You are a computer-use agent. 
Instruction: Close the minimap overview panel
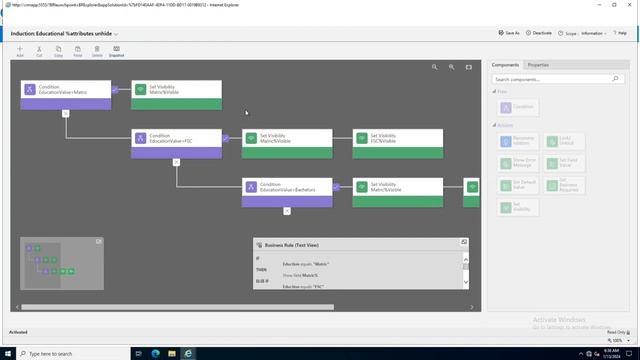pyautogui.click(x=98, y=241)
